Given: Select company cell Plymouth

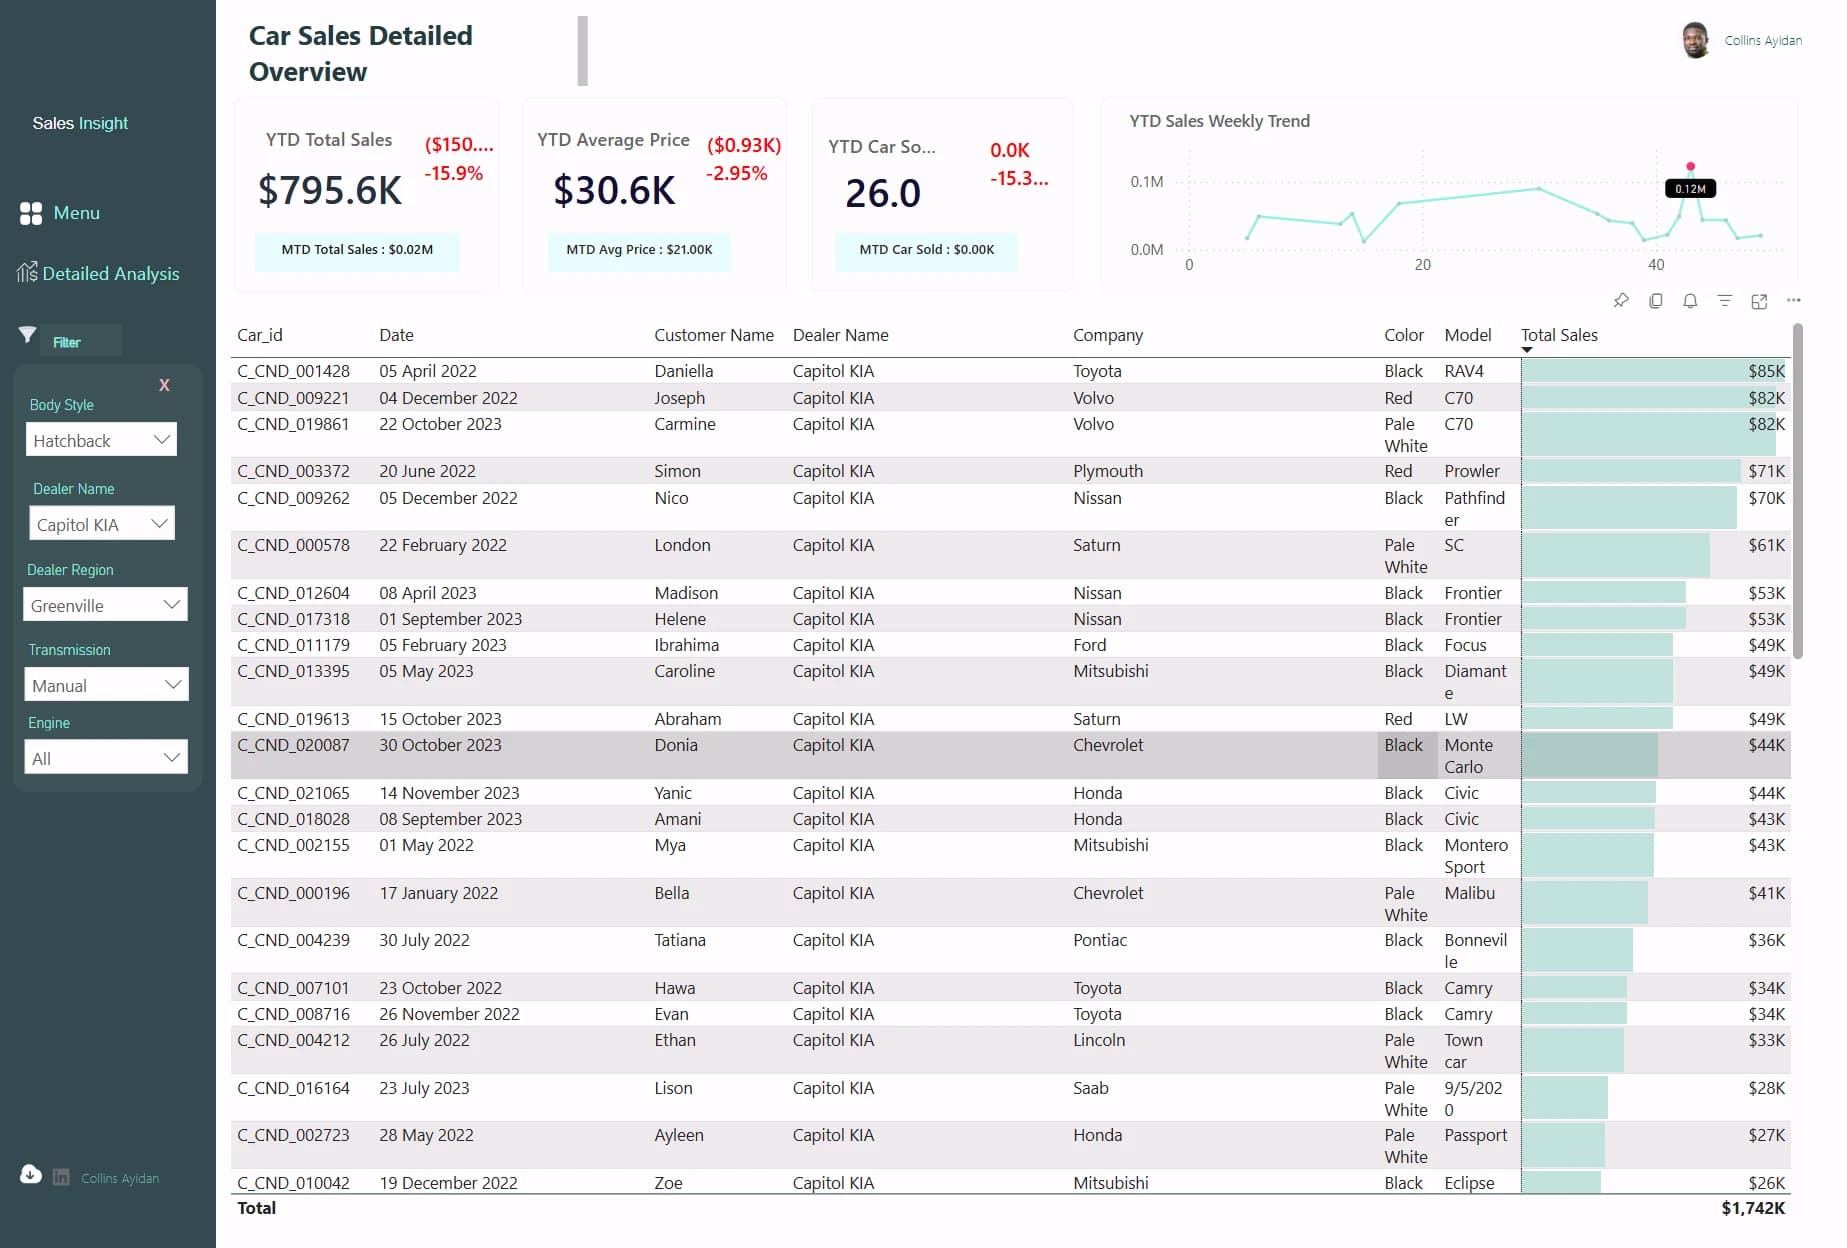Looking at the screenshot, I should [1107, 471].
